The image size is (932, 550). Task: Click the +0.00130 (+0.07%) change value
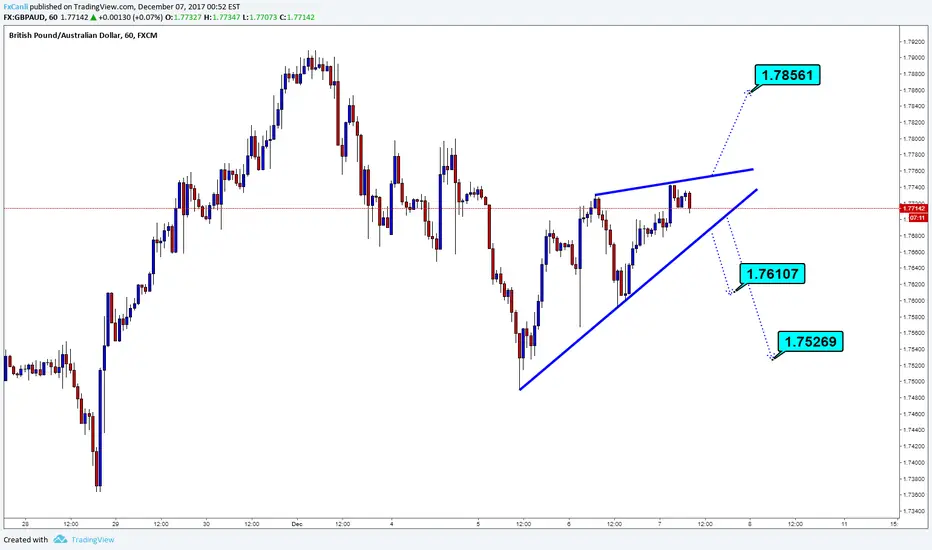click(x=132, y=17)
